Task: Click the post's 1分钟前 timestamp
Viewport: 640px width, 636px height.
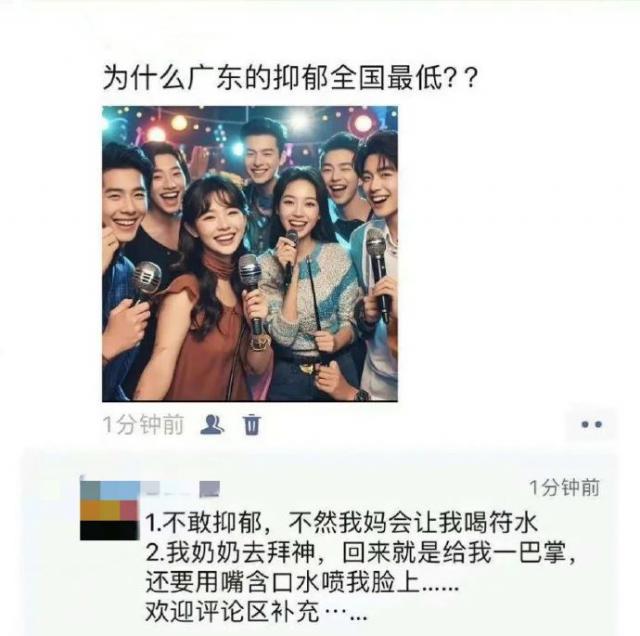Action: pyautogui.click(x=143, y=425)
